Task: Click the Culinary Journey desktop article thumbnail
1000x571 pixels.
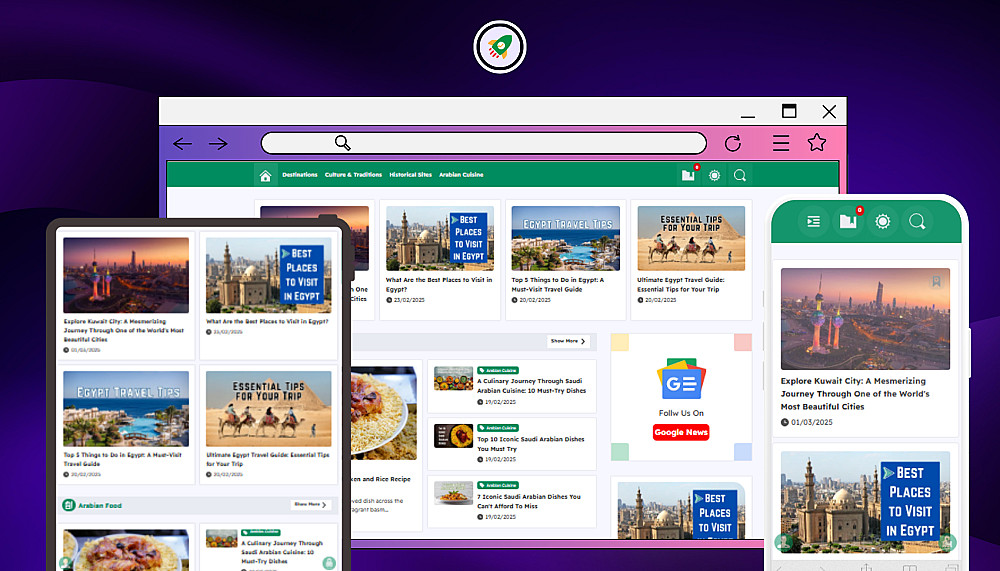Action: click(x=453, y=378)
